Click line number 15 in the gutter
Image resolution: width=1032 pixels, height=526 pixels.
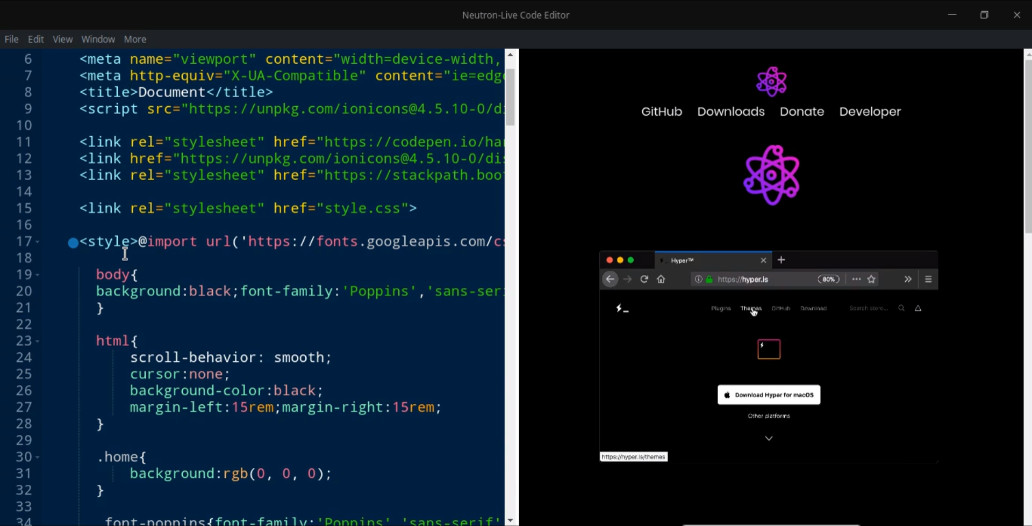(24, 208)
